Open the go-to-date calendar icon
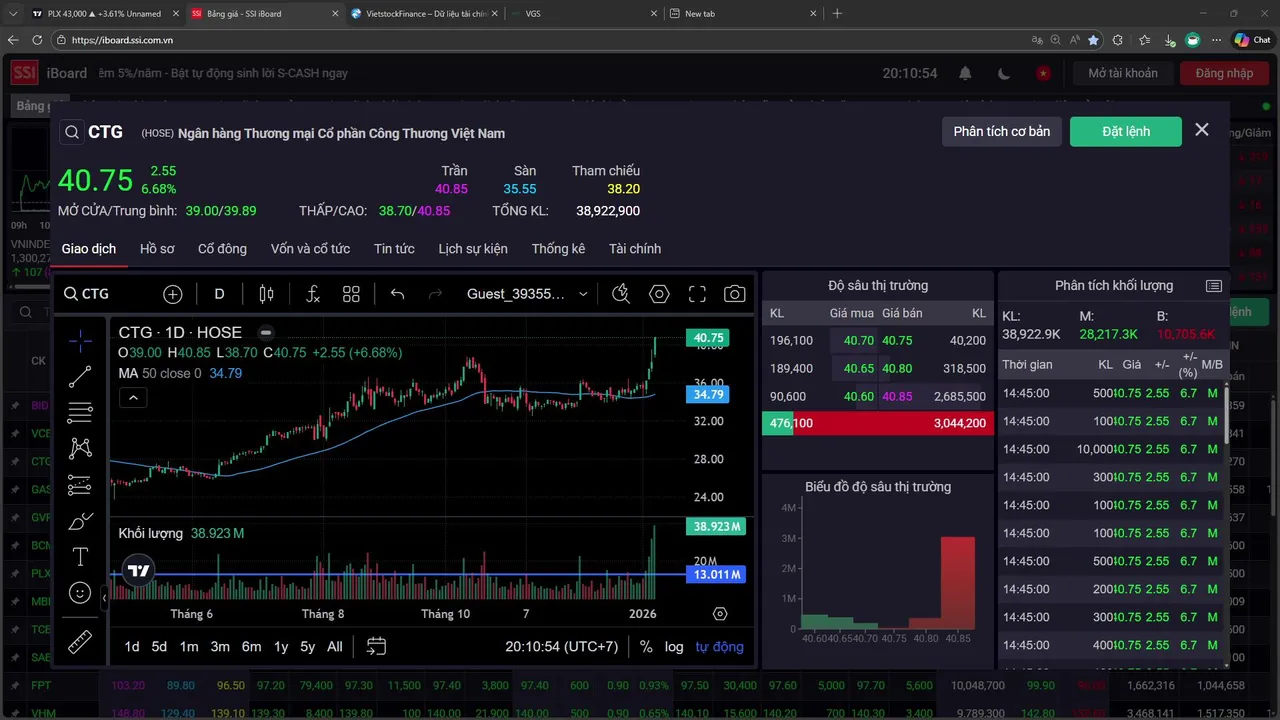The height and width of the screenshot is (720, 1280). 376,647
